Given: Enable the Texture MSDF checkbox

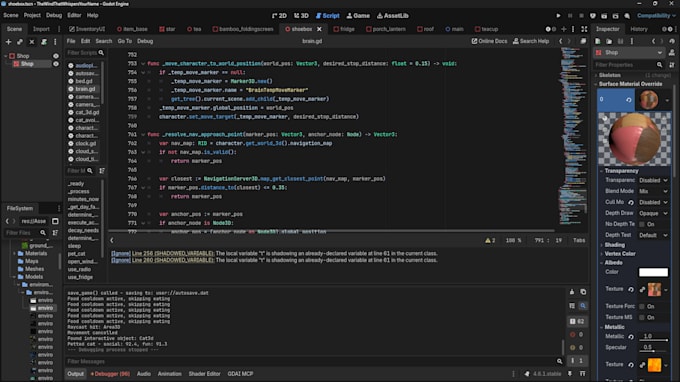Looking at the screenshot, I should pos(642,317).
